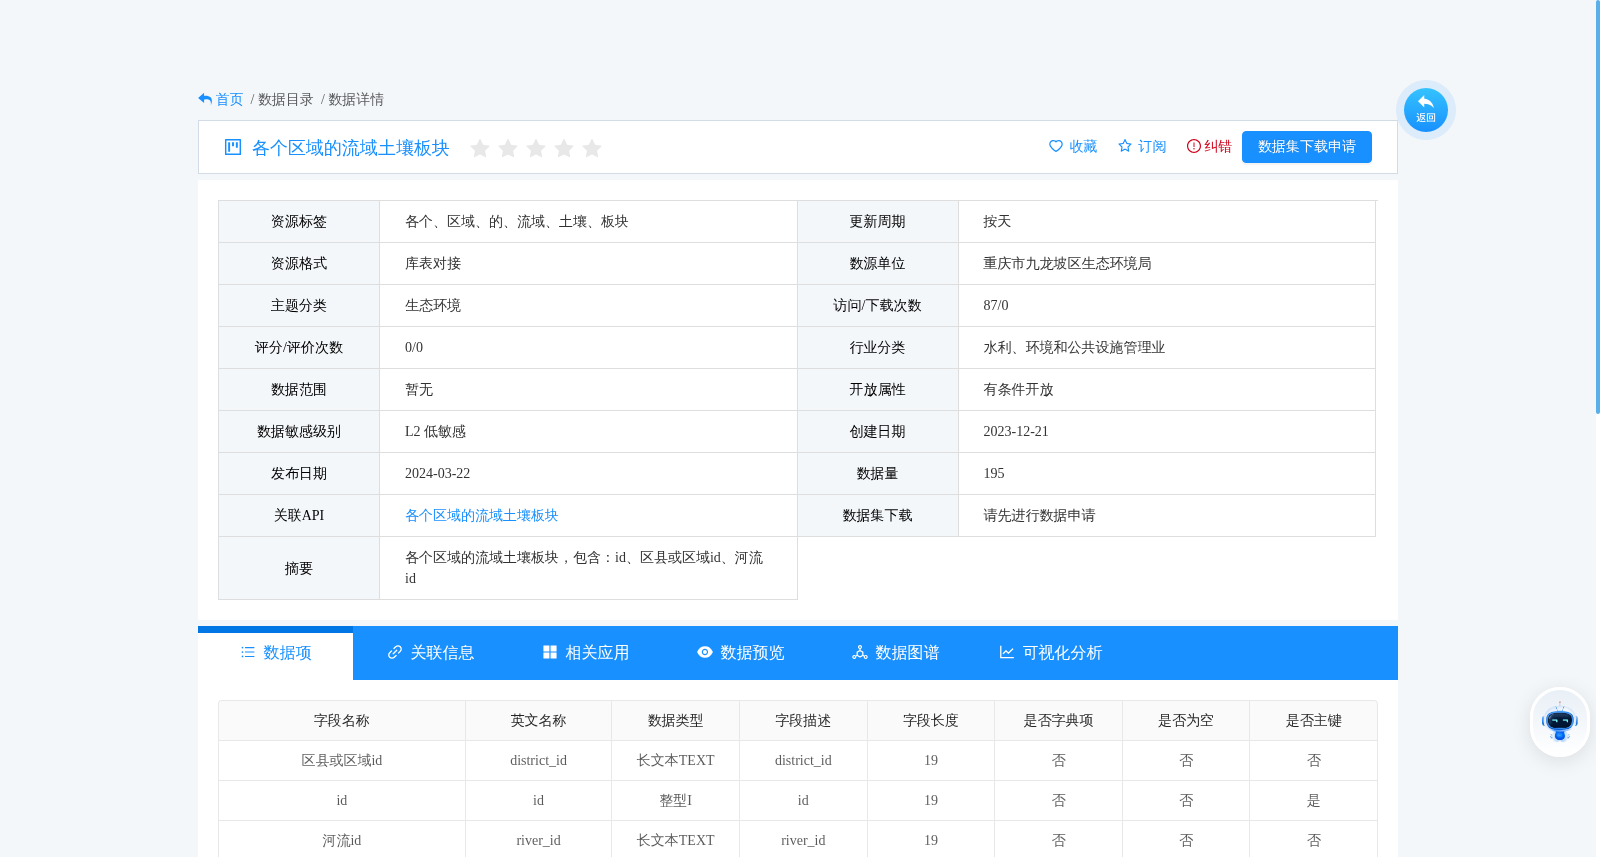
Task: Rate two stars on the dataset
Action: tap(508, 148)
